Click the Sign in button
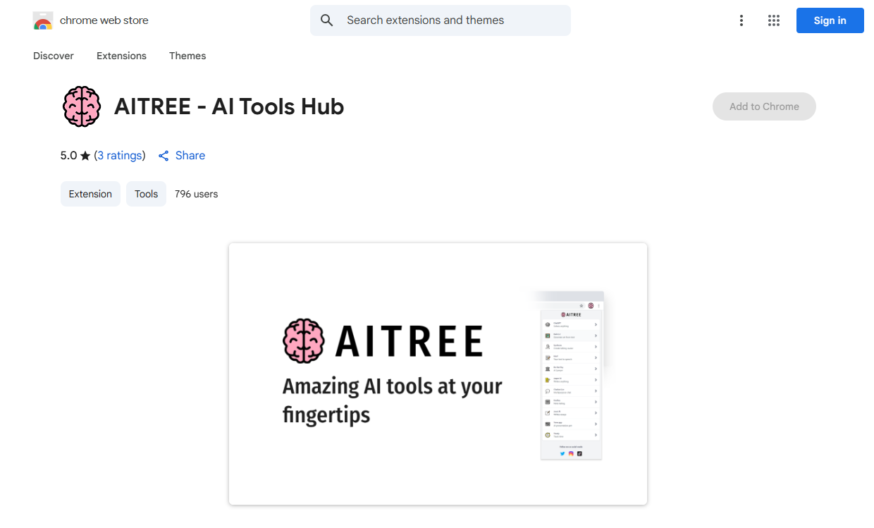This screenshot has height=528, width=874. (829, 21)
